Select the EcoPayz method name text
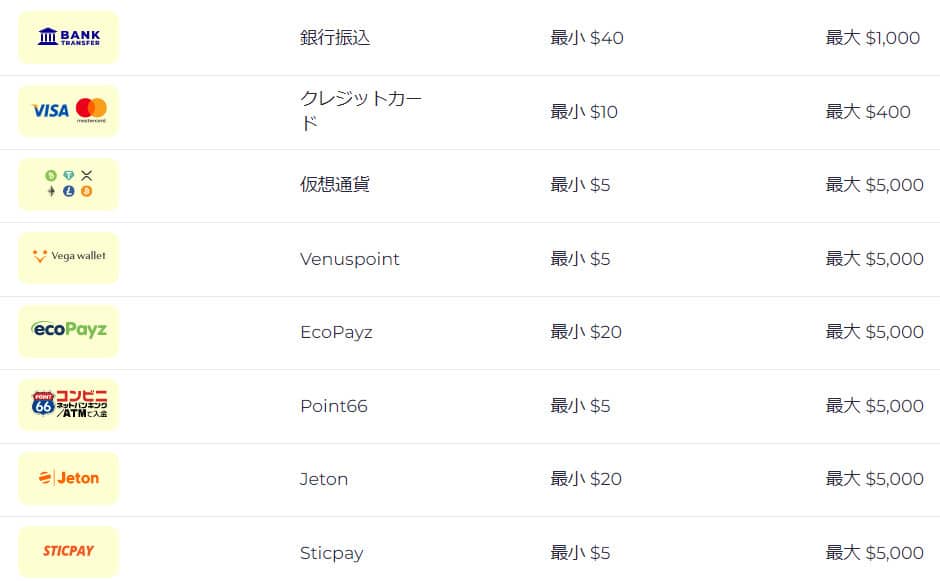Image resolution: width=940 pixels, height=581 pixels. tap(336, 332)
